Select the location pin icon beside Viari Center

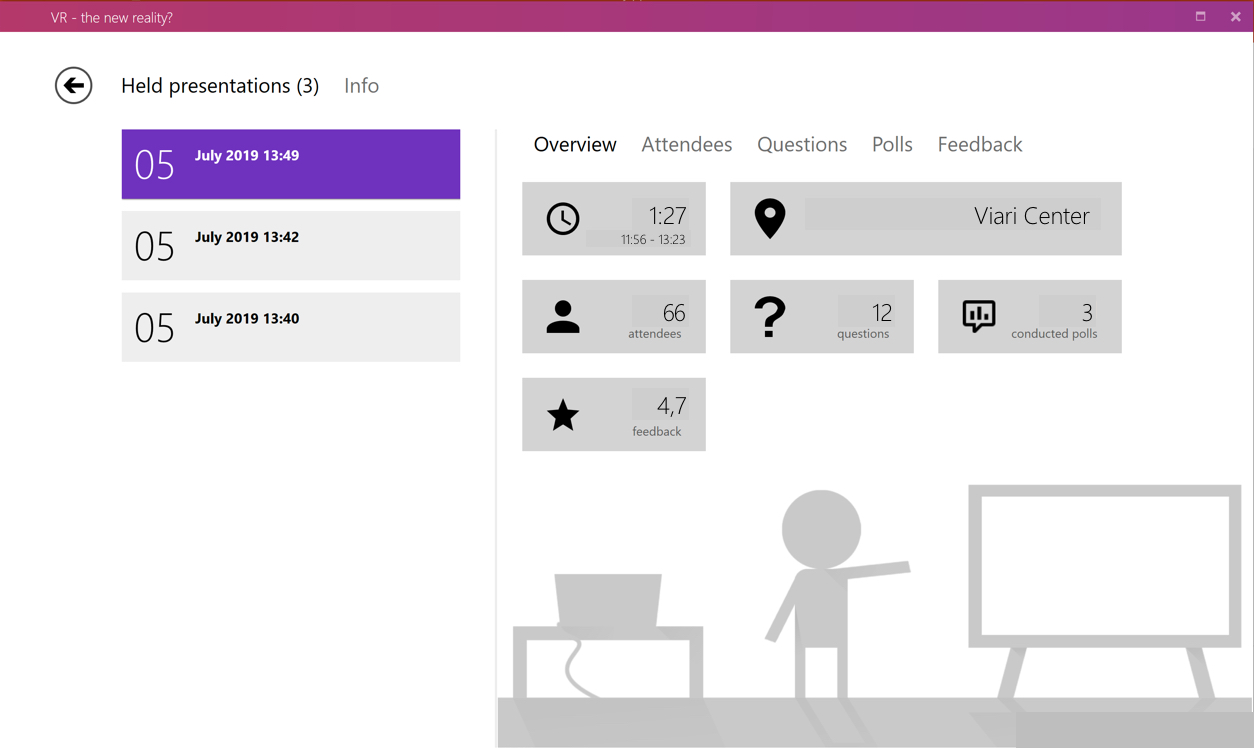pyautogui.click(x=770, y=218)
